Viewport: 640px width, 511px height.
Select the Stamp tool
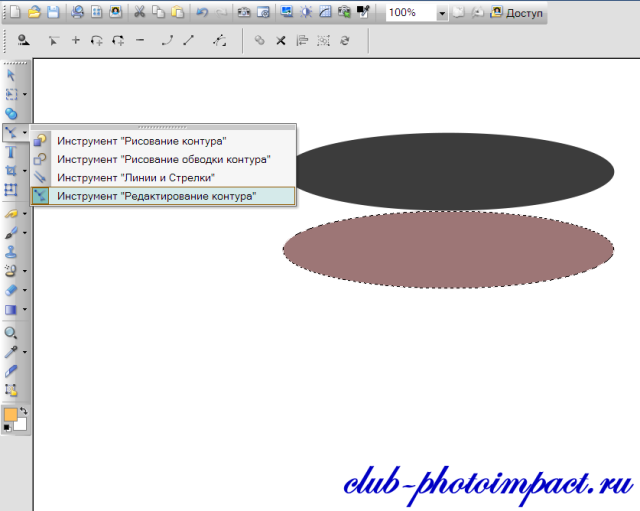tap(11, 252)
